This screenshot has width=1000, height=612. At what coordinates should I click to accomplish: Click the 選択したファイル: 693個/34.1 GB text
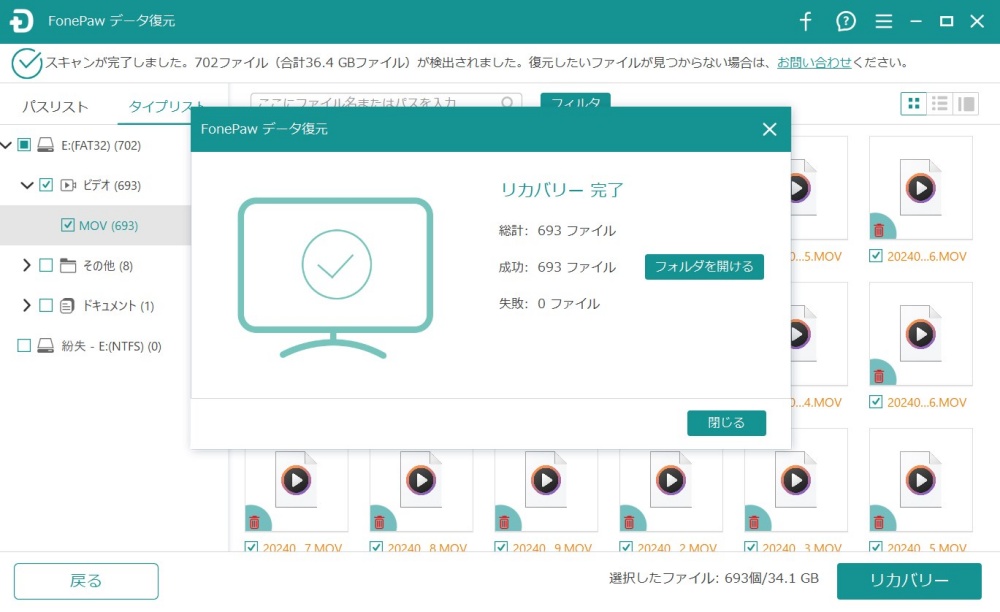[714, 578]
